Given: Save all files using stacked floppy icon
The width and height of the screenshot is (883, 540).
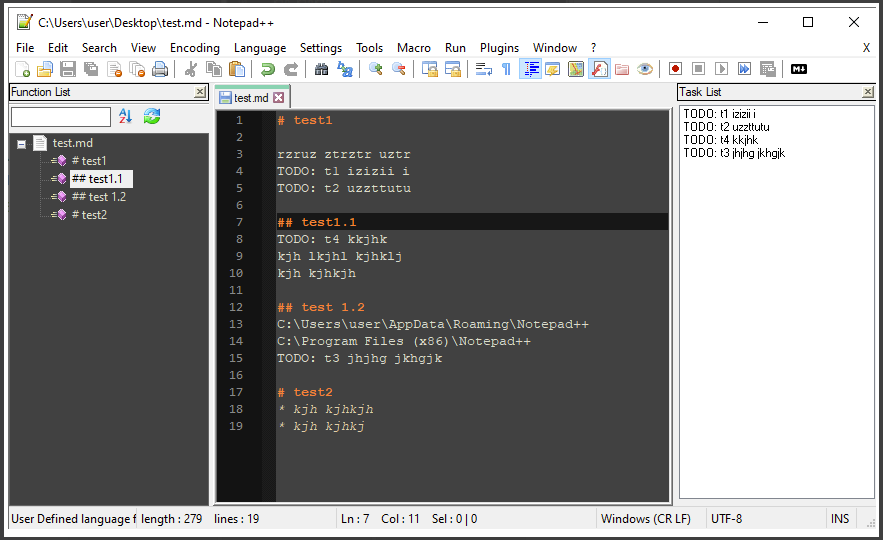Looking at the screenshot, I should pos(91,69).
